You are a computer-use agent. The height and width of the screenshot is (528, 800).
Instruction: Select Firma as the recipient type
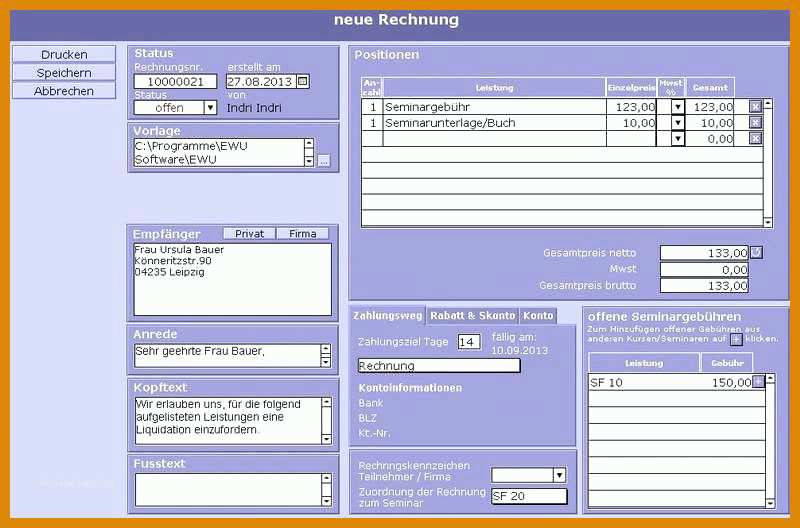tap(303, 234)
